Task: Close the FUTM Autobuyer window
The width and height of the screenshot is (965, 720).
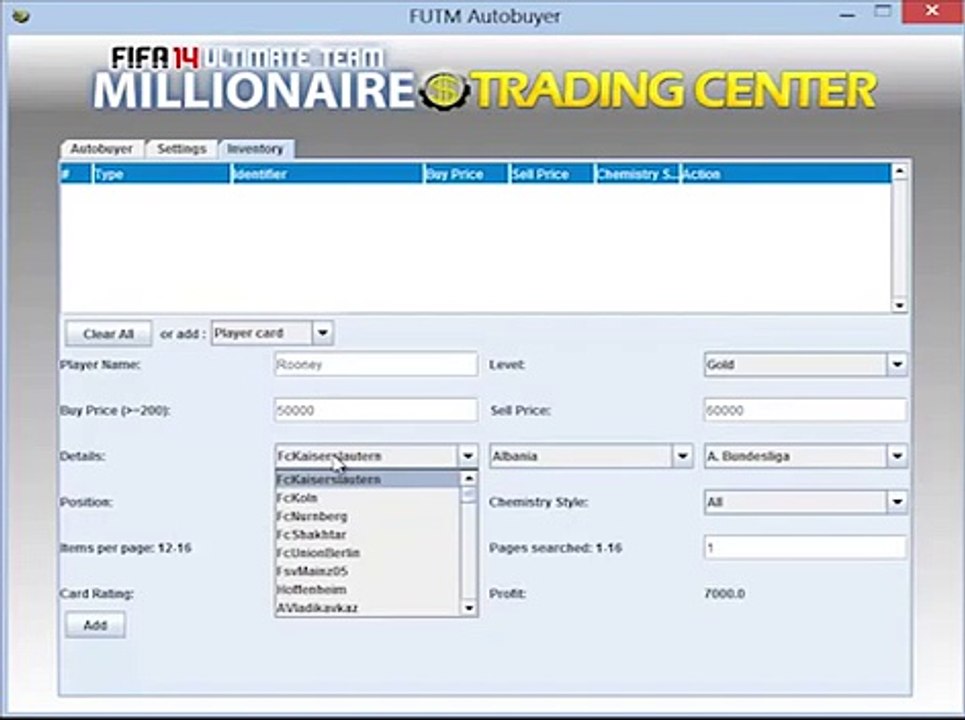Action: [x=932, y=11]
